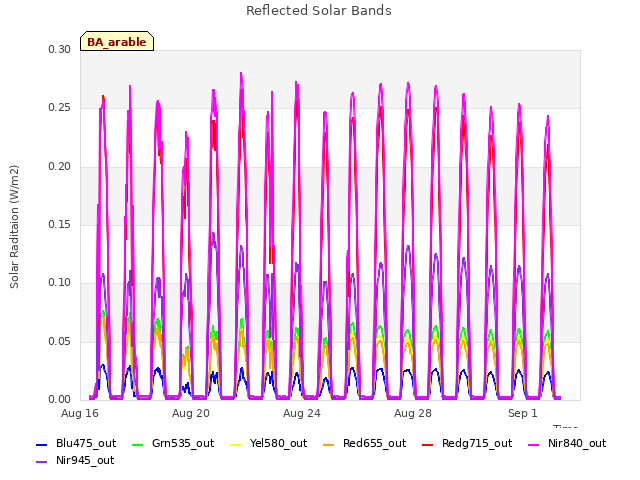Screen dimensions: 640x480
Task: Click the 0.15 y-axis tick label
Action: [59, 224]
